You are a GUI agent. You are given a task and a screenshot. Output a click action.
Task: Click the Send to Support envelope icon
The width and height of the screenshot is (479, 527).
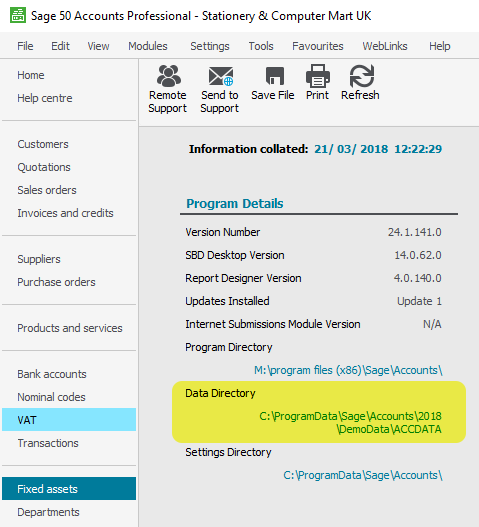[x=221, y=76]
